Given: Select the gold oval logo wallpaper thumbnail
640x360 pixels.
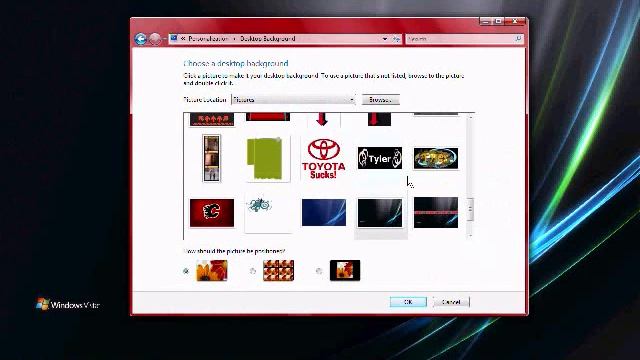Looking at the screenshot, I should coord(436,158).
